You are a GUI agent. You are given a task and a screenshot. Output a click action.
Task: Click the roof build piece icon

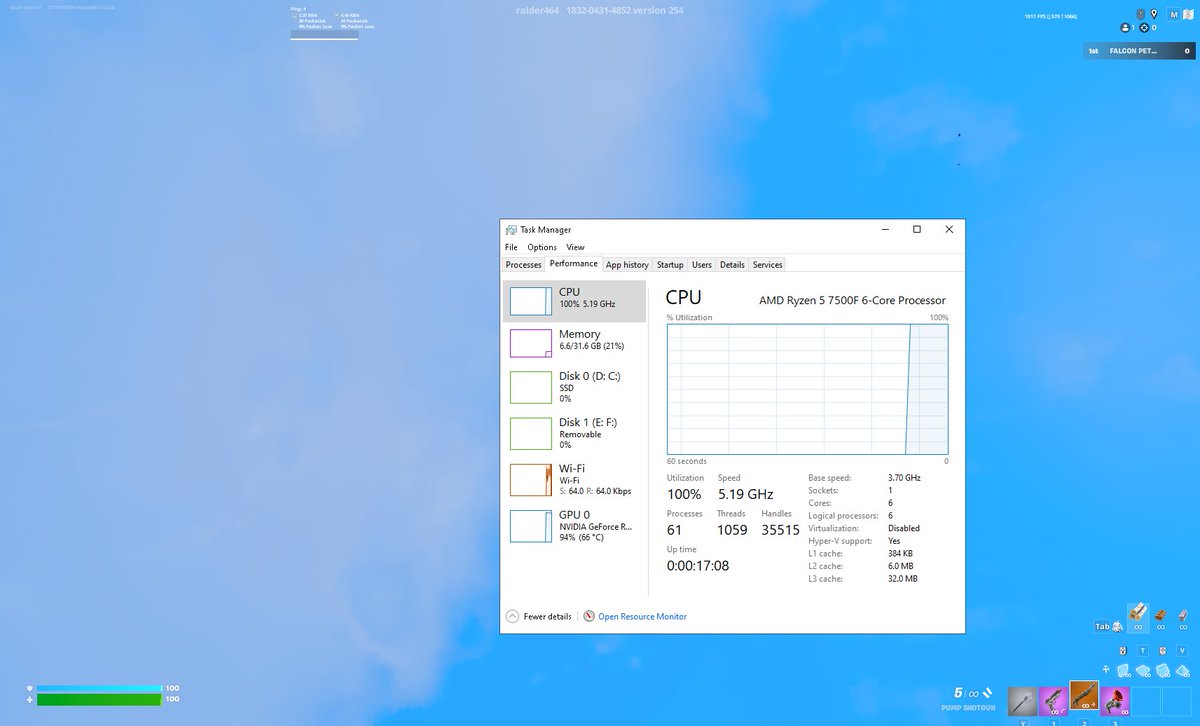click(1182, 671)
